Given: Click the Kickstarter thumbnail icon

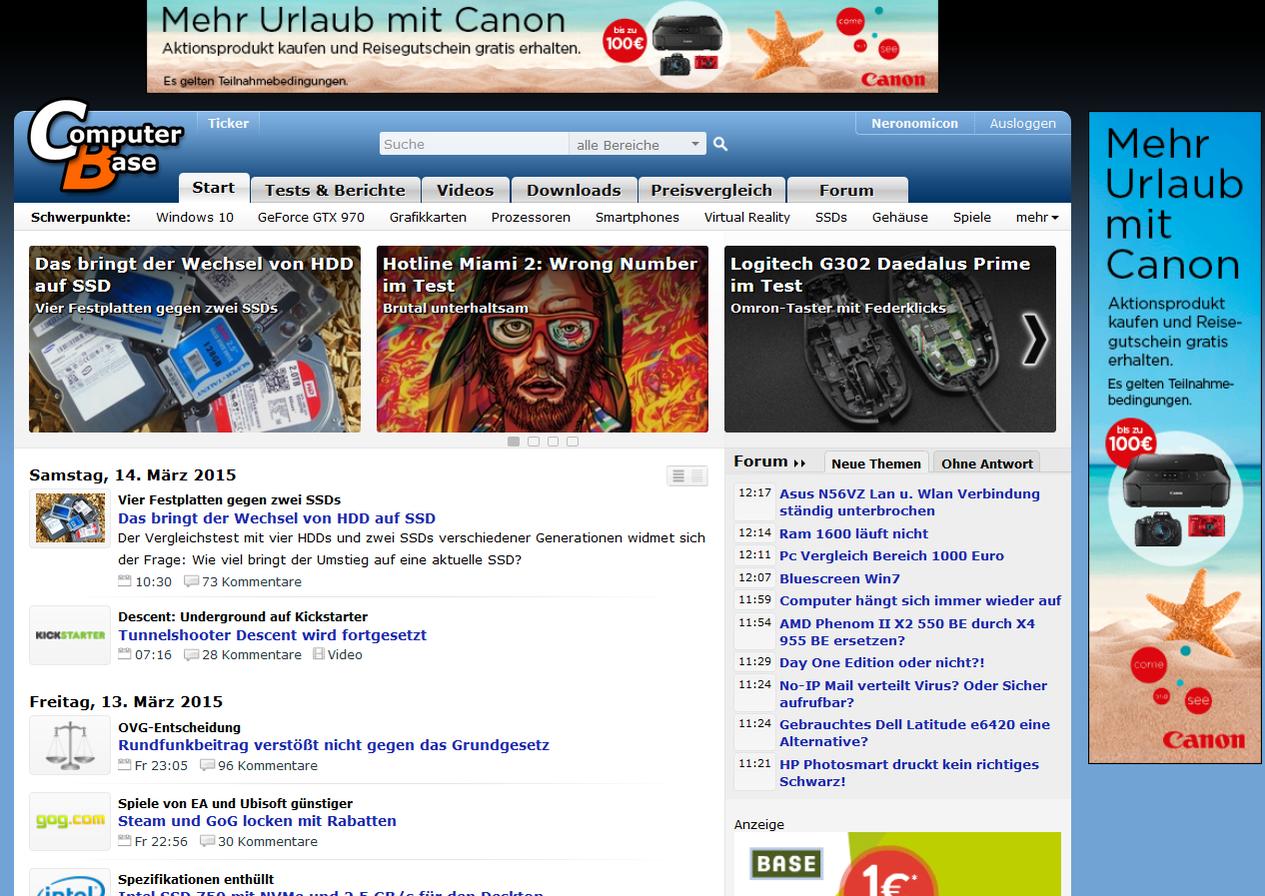Looking at the screenshot, I should (x=70, y=635).
